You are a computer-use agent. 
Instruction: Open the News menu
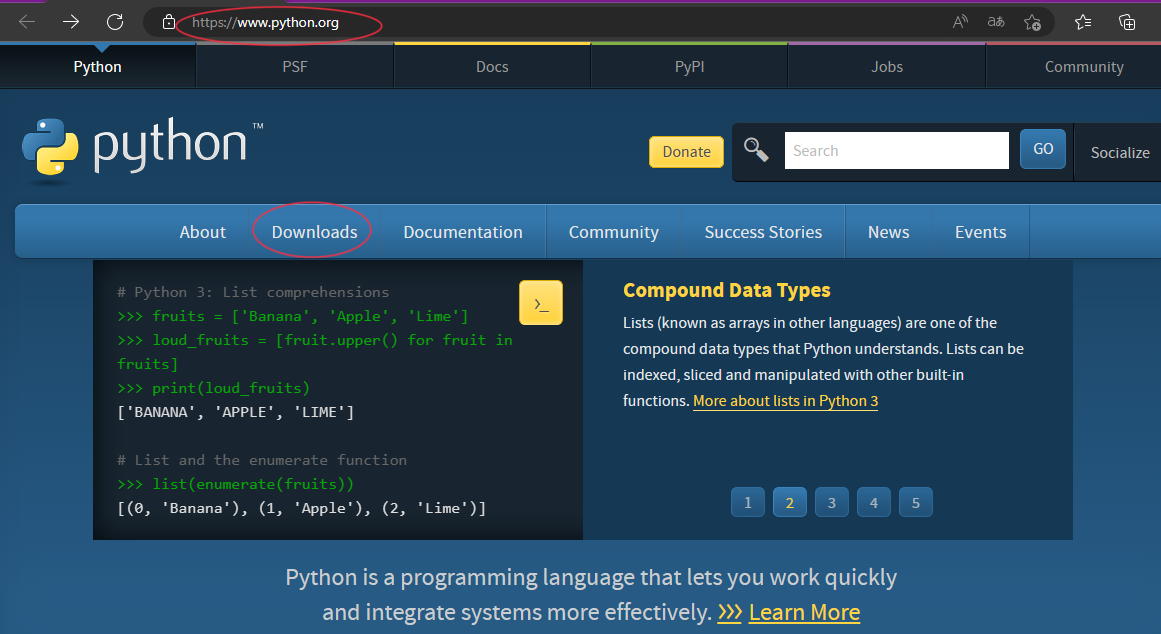pyautogui.click(x=889, y=232)
